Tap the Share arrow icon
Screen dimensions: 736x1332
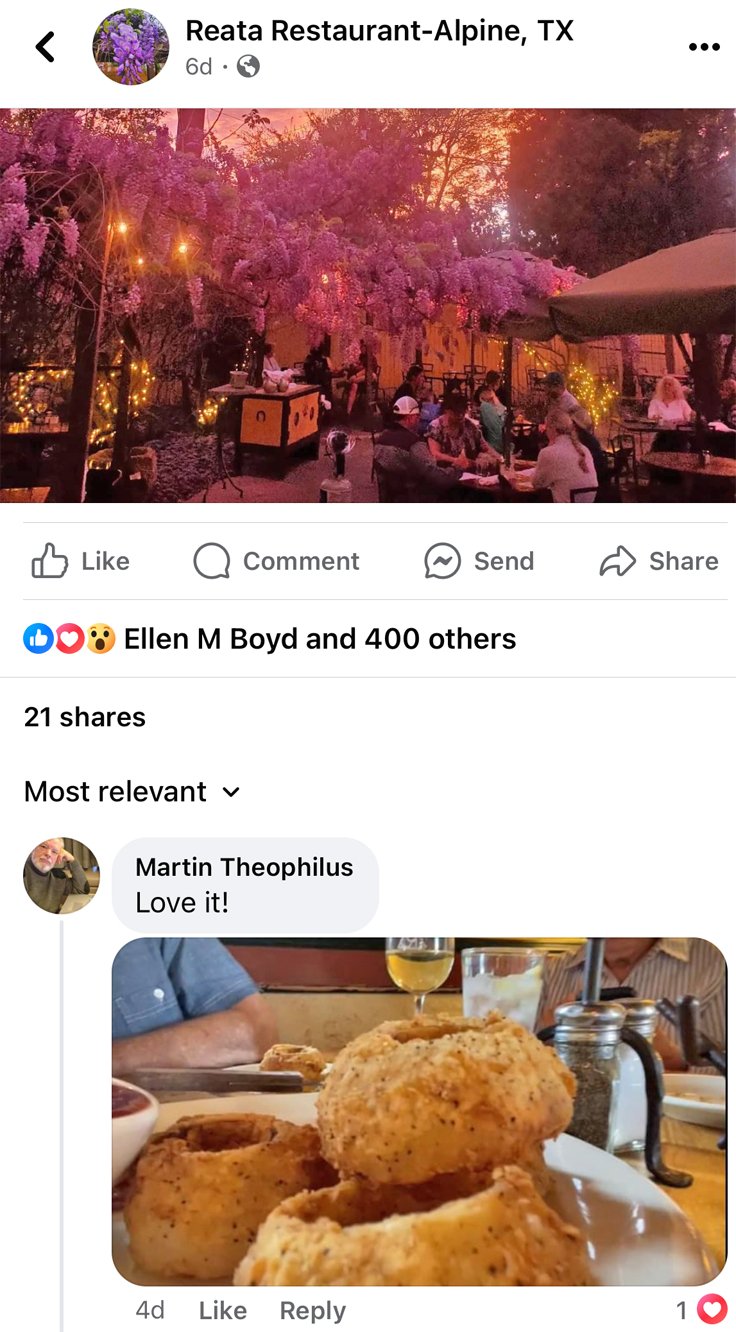click(x=617, y=562)
